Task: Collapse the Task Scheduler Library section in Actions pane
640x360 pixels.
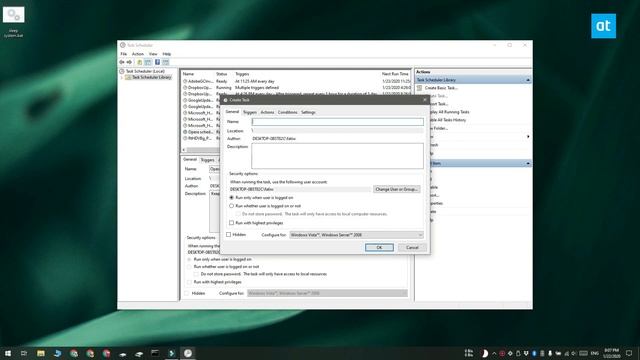Action: pyautogui.click(x=528, y=80)
